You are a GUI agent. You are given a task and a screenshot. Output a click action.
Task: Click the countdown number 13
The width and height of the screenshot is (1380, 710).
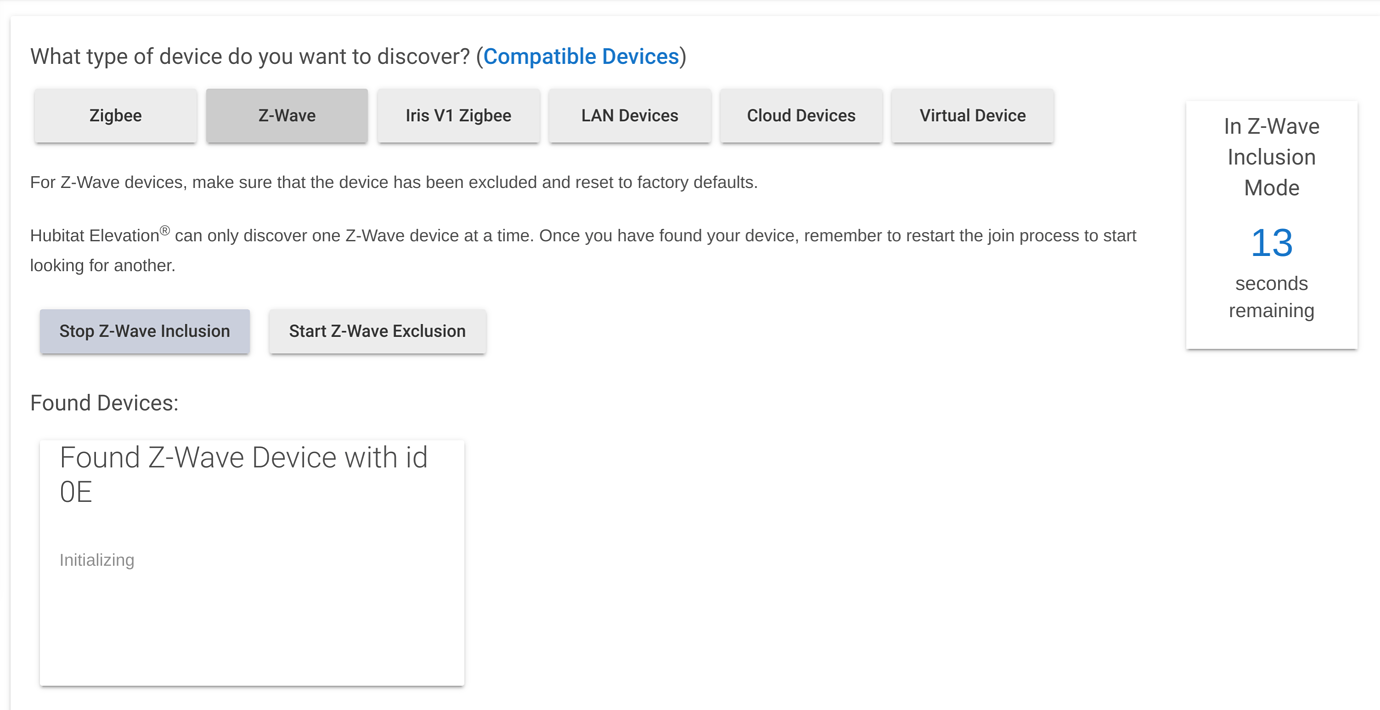tap(1271, 243)
